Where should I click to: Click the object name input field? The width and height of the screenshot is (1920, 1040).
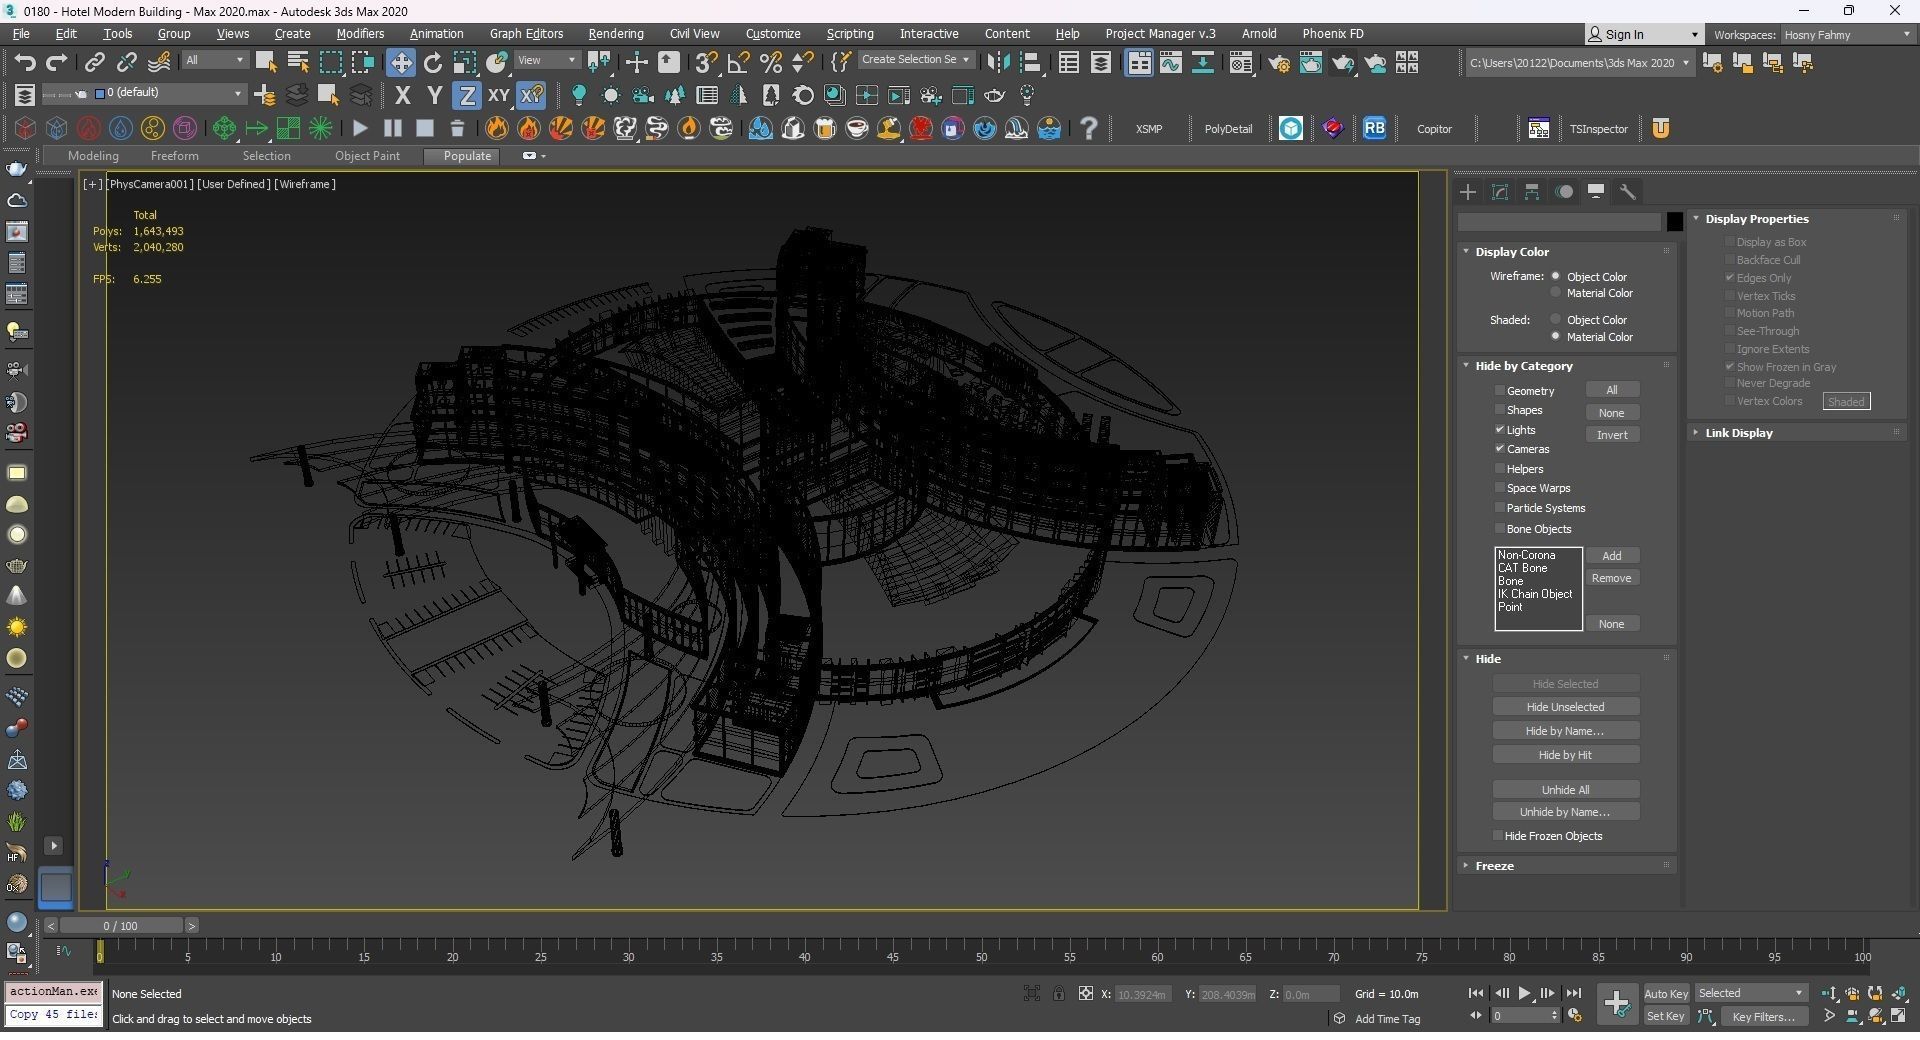(1560, 222)
